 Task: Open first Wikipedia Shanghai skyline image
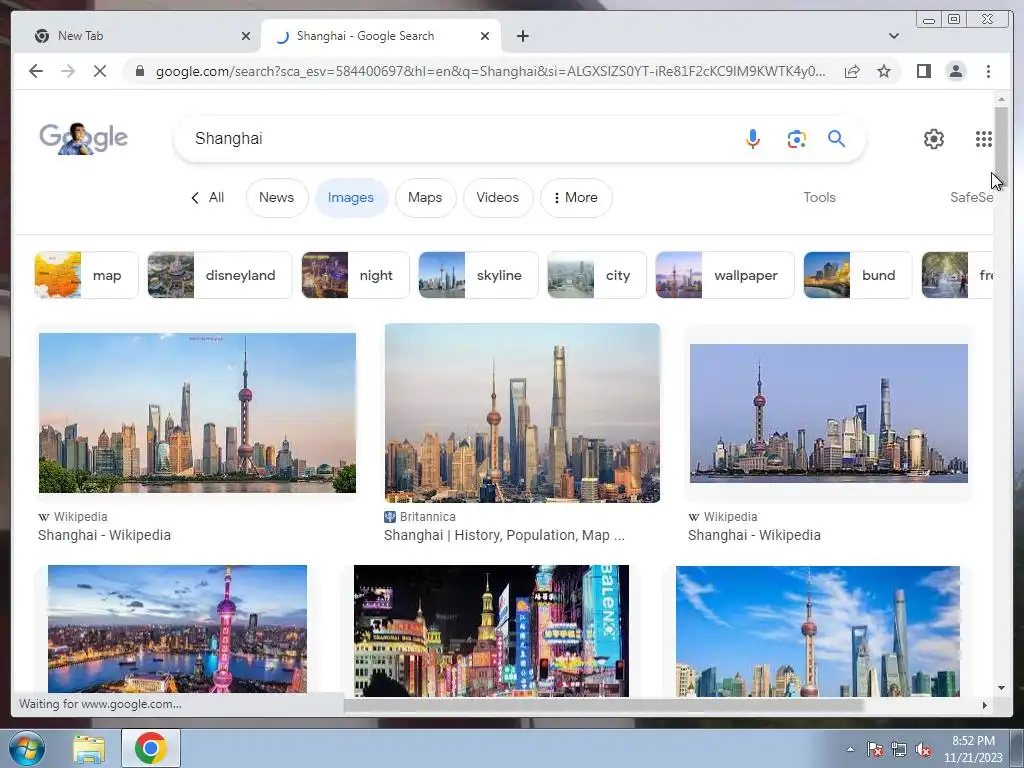coord(197,413)
